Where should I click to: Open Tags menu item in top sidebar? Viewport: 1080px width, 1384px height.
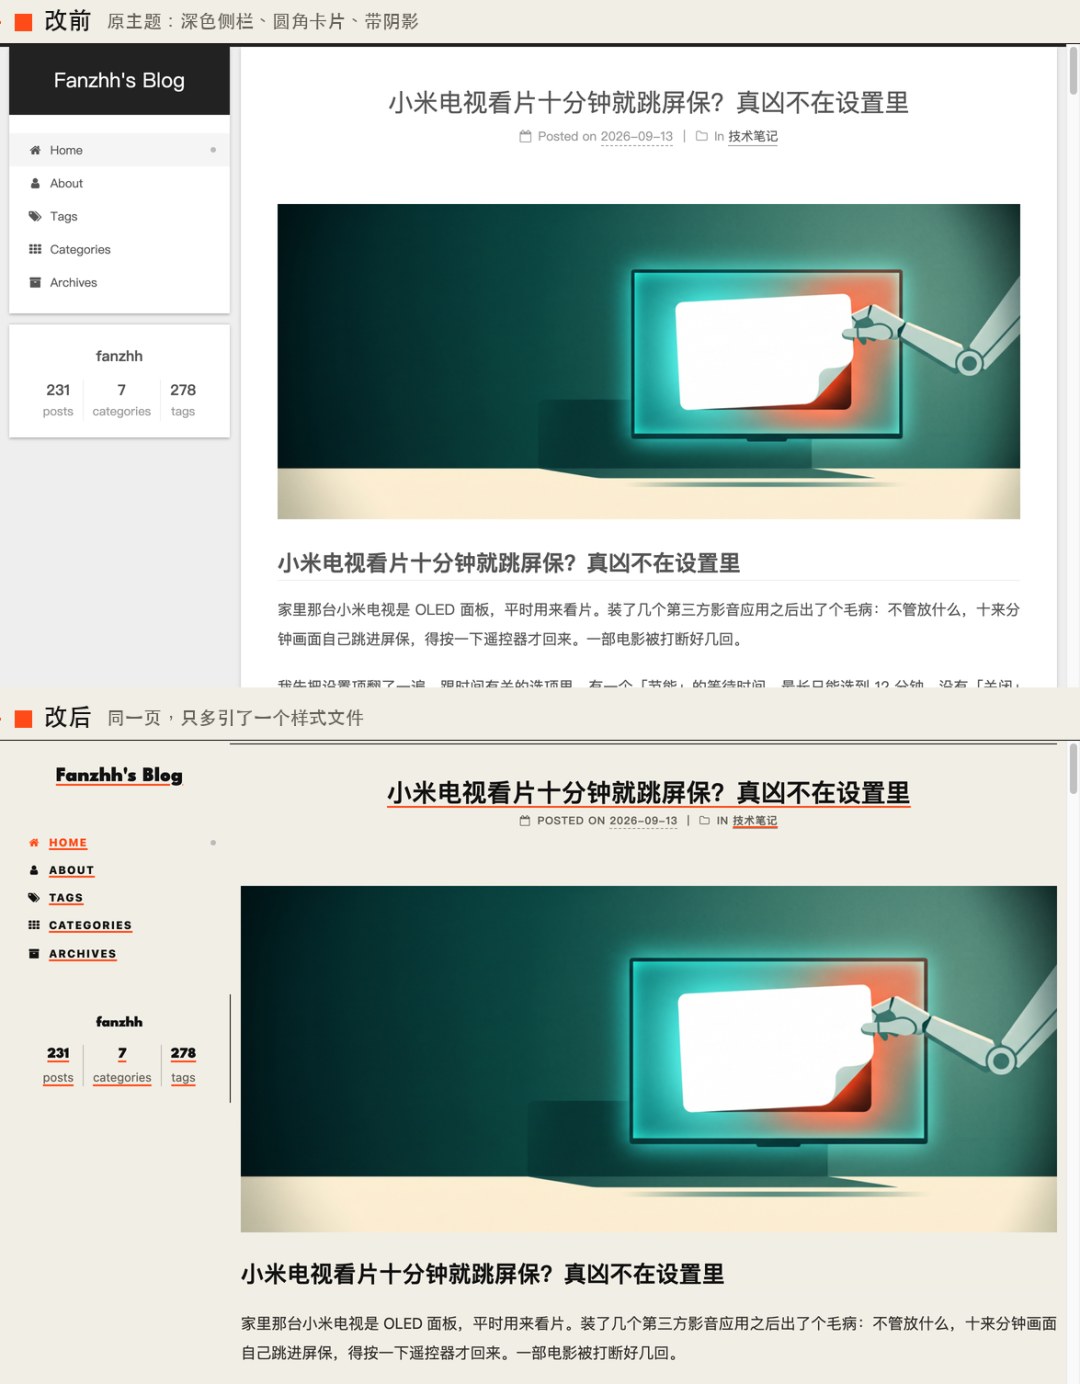pos(119,216)
